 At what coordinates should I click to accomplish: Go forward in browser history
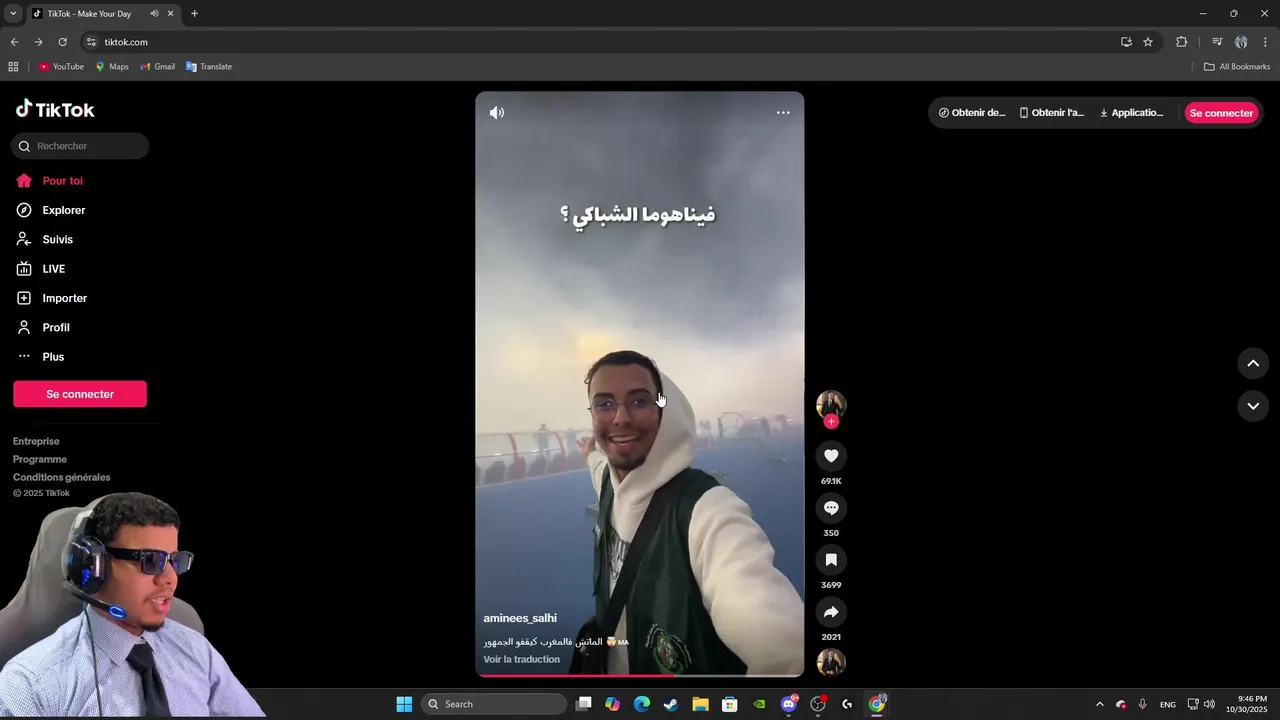(38, 42)
